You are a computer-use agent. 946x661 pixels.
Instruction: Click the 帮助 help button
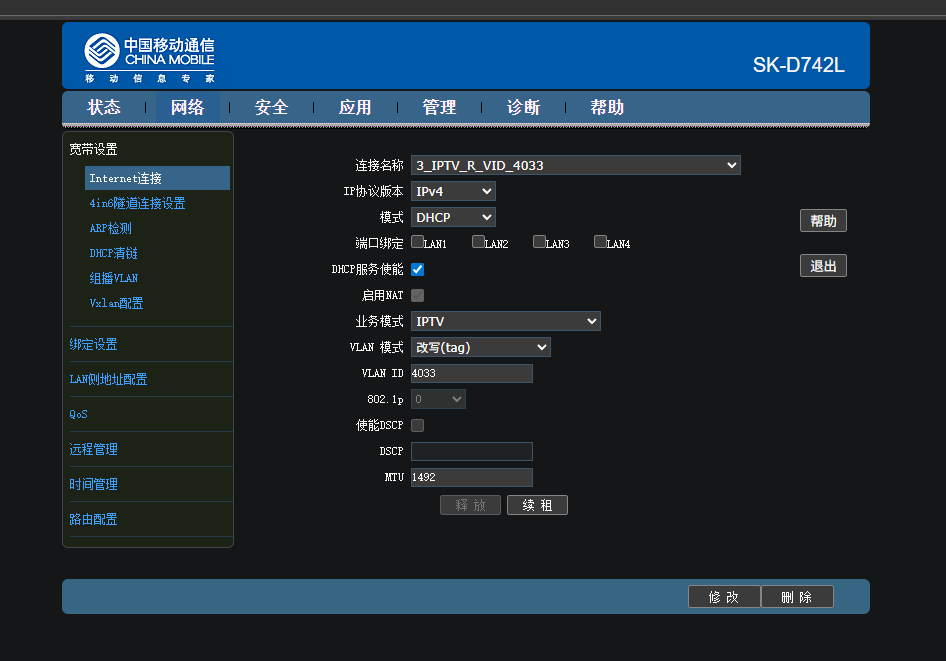pyautogui.click(x=823, y=221)
